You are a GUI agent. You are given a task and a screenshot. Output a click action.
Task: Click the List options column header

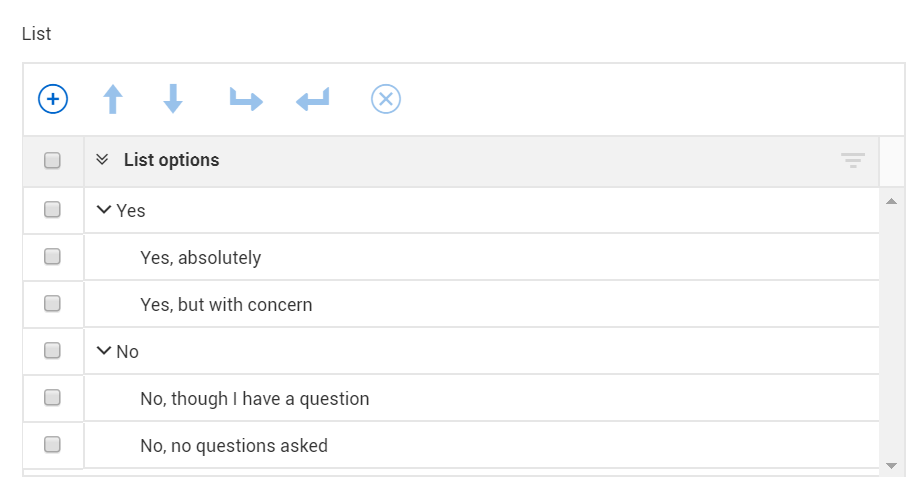coord(171,160)
